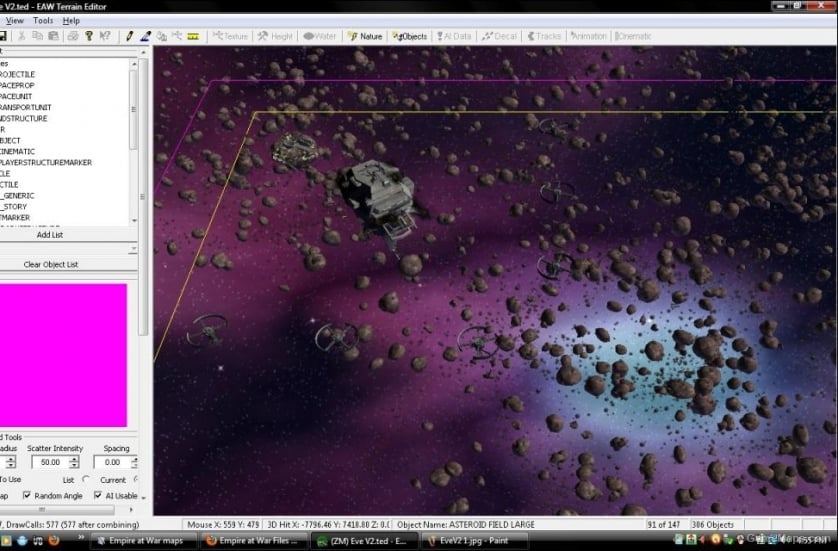Open the dropdown arrow below Add List

133,249
